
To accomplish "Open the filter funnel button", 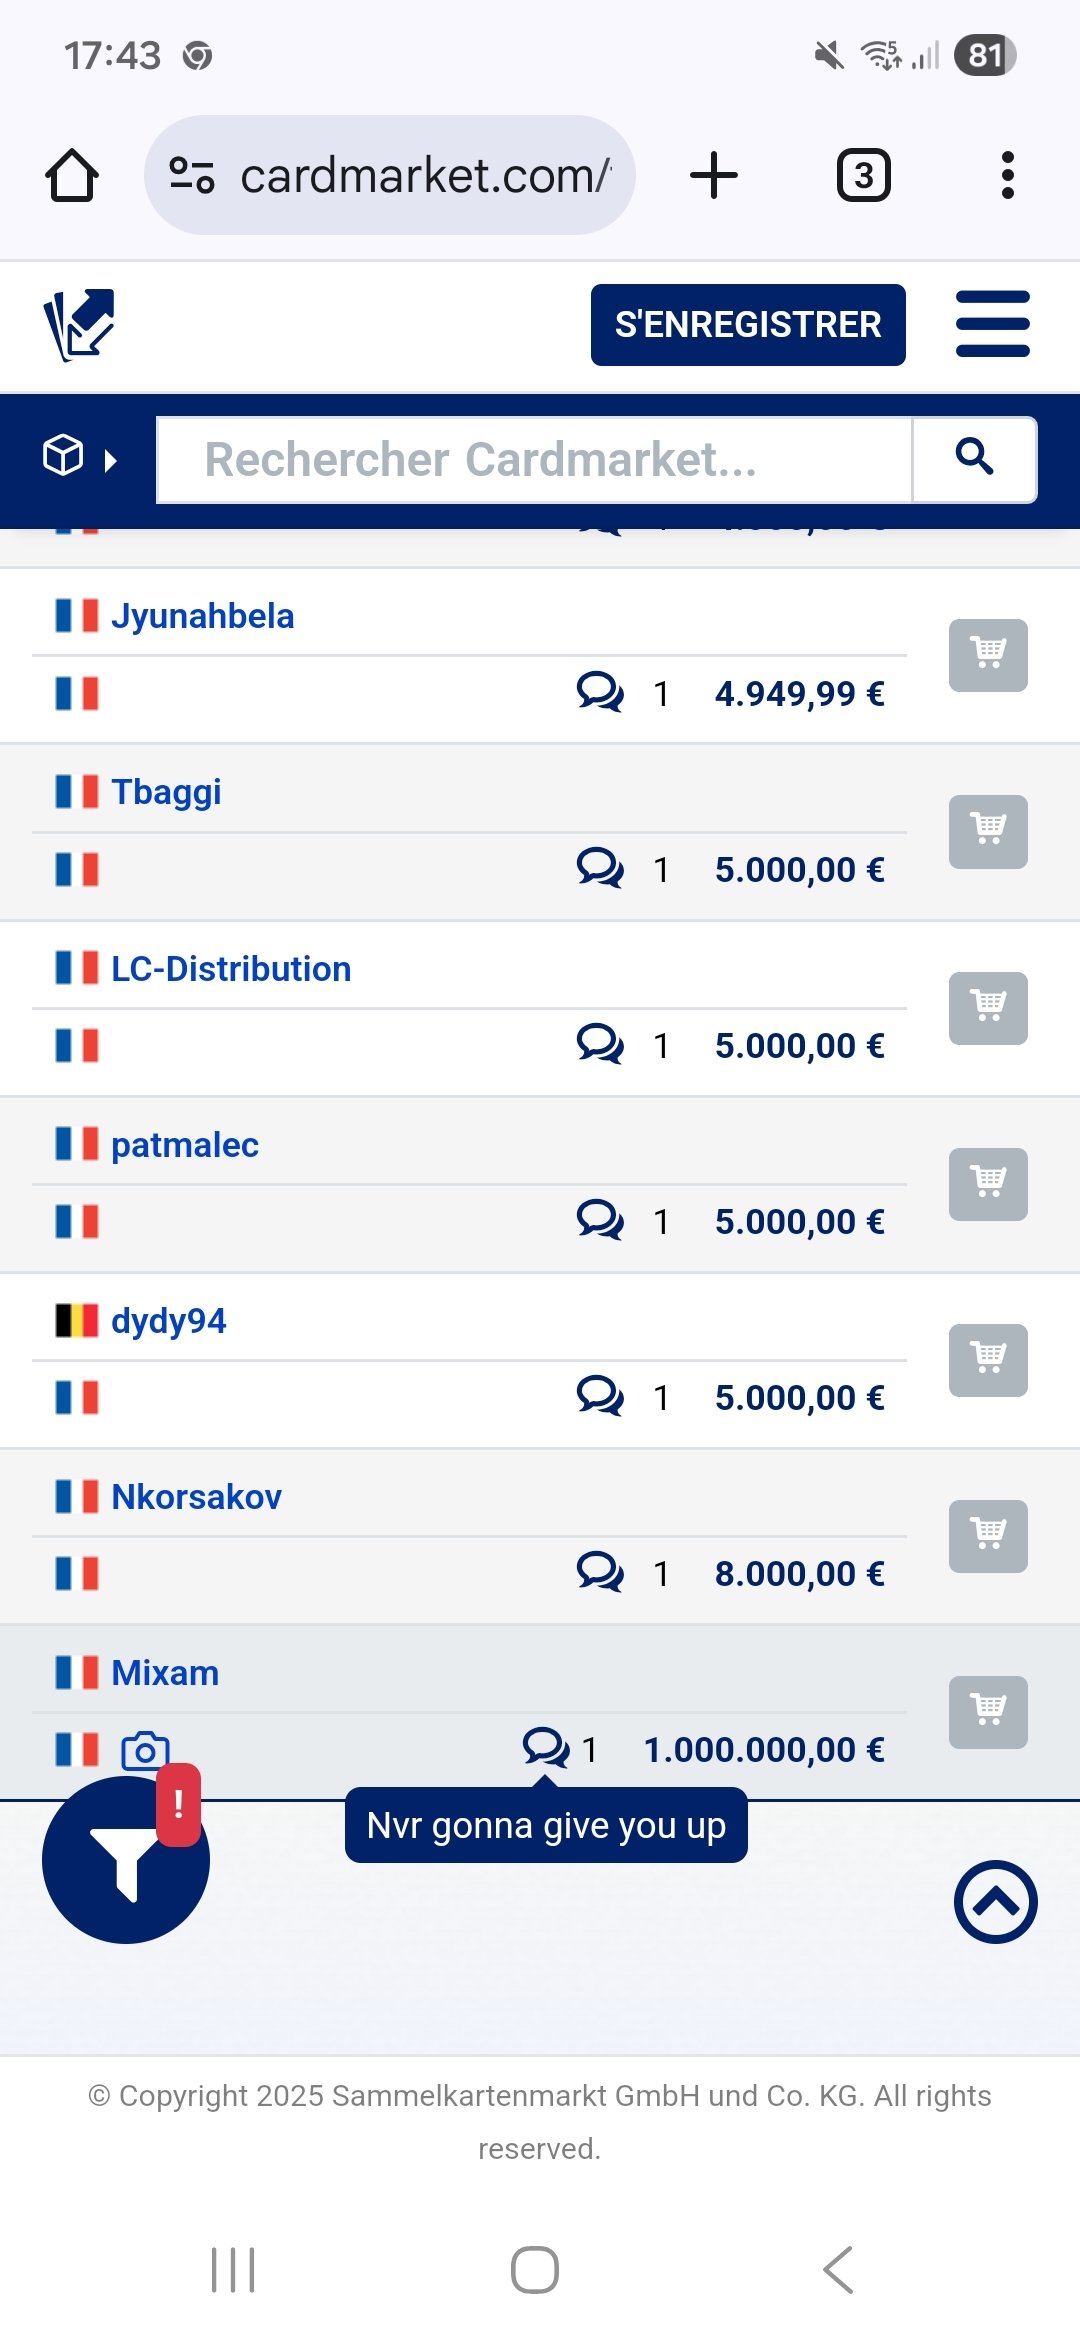I will coord(126,1861).
